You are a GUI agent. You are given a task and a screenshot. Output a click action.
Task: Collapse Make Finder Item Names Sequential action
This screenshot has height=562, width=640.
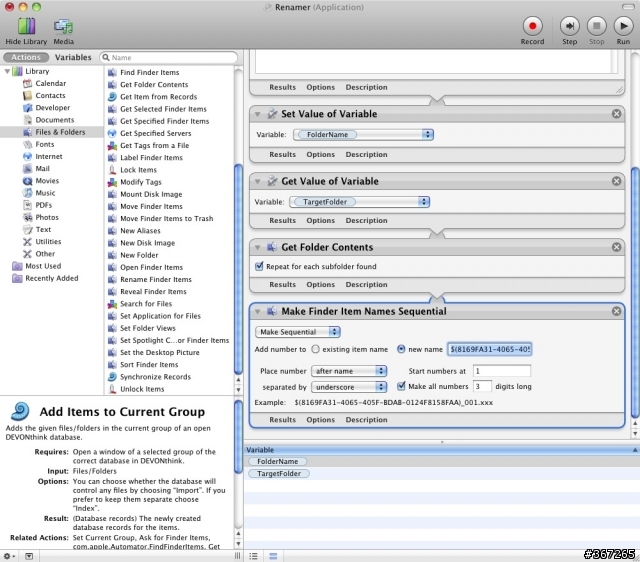click(258, 312)
